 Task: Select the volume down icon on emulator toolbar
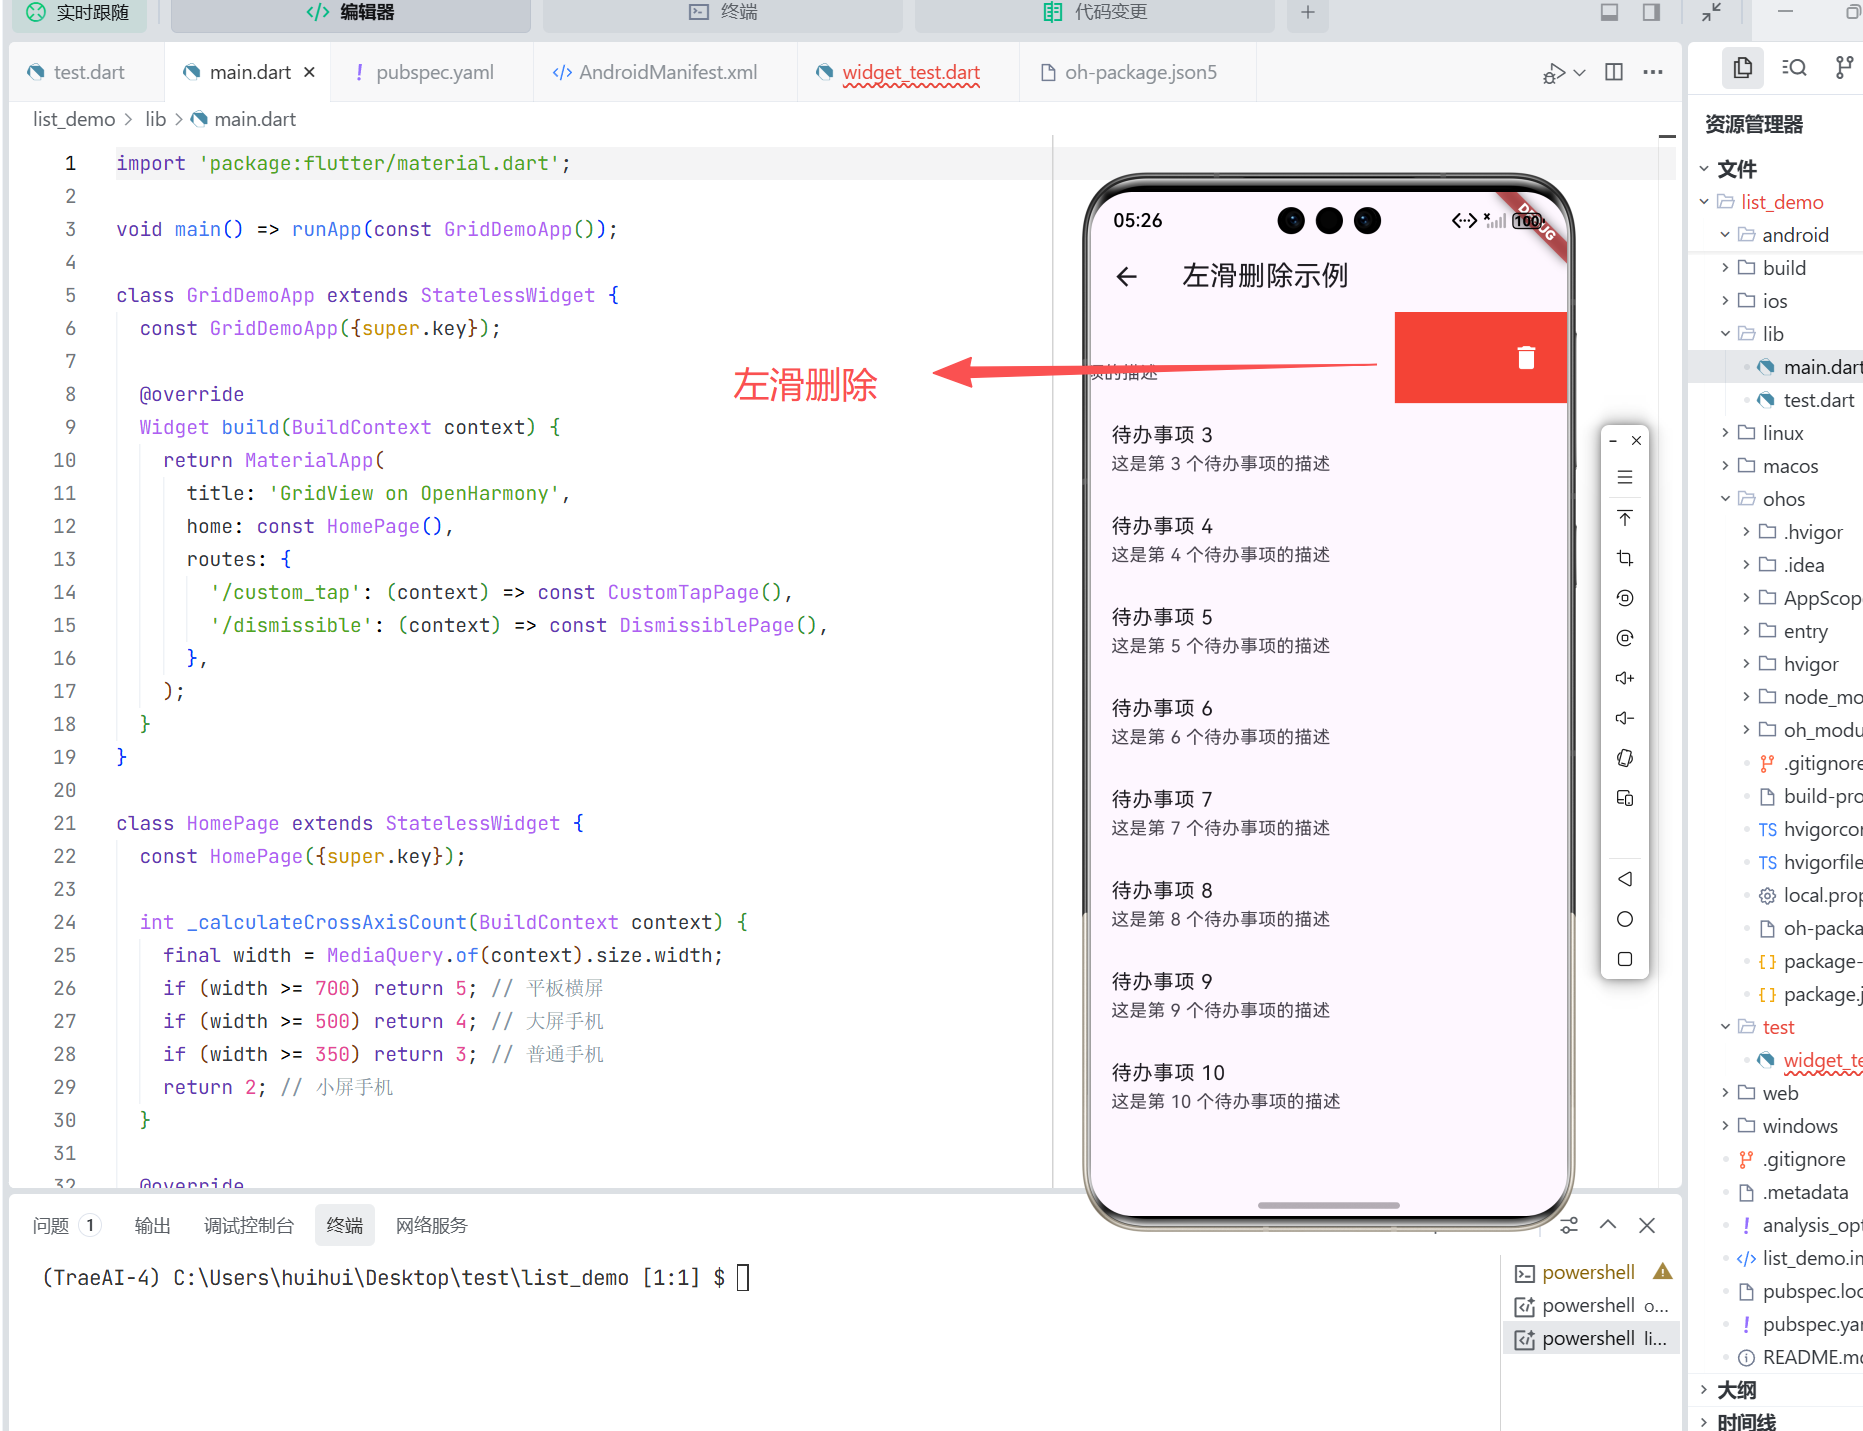pyautogui.click(x=1624, y=718)
